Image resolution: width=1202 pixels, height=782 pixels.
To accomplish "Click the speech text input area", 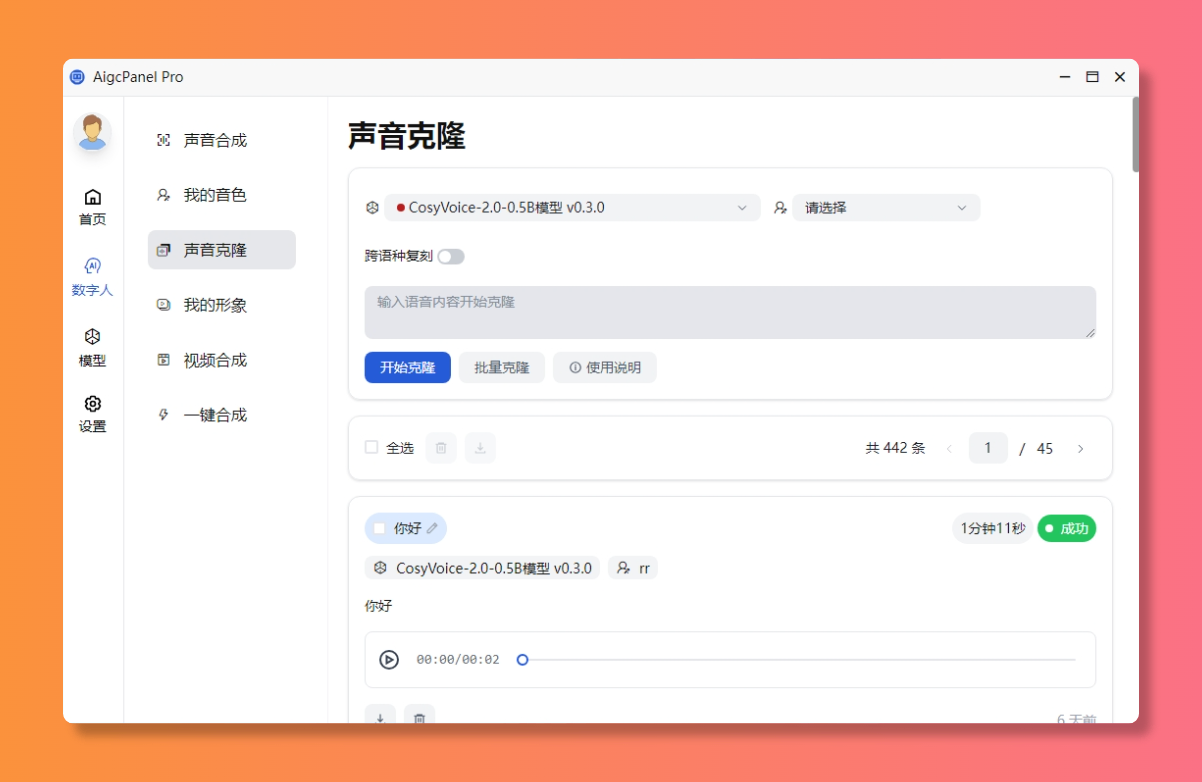I will [729, 312].
